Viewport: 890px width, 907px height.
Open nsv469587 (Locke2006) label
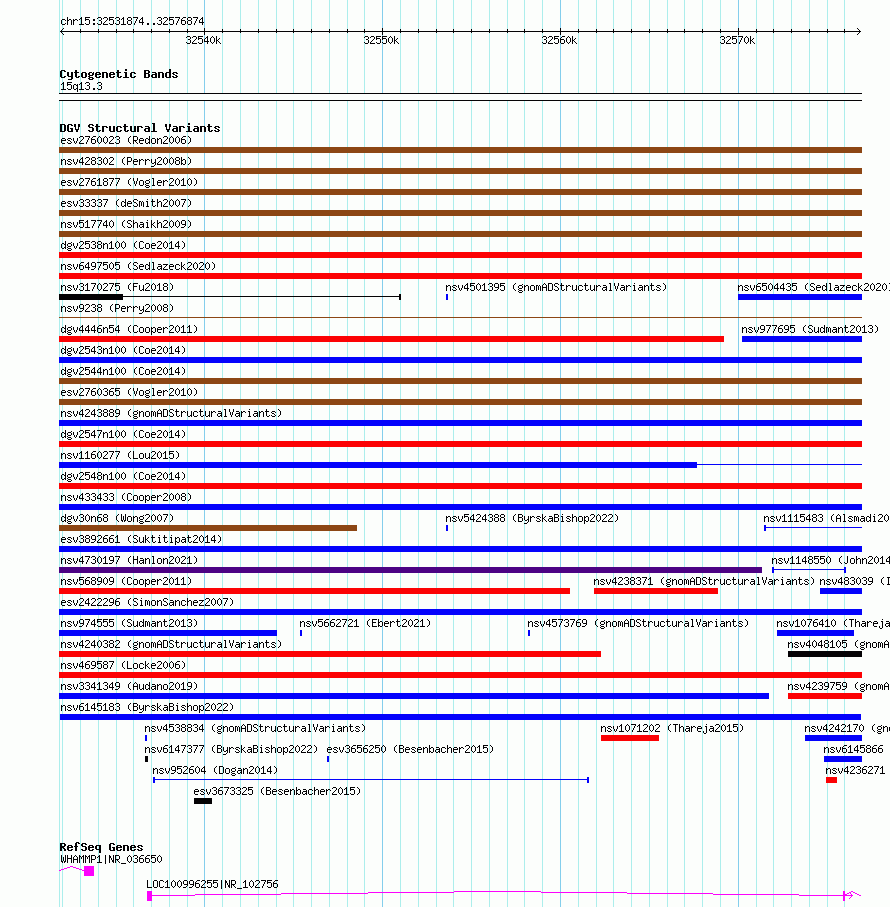[x=123, y=665]
